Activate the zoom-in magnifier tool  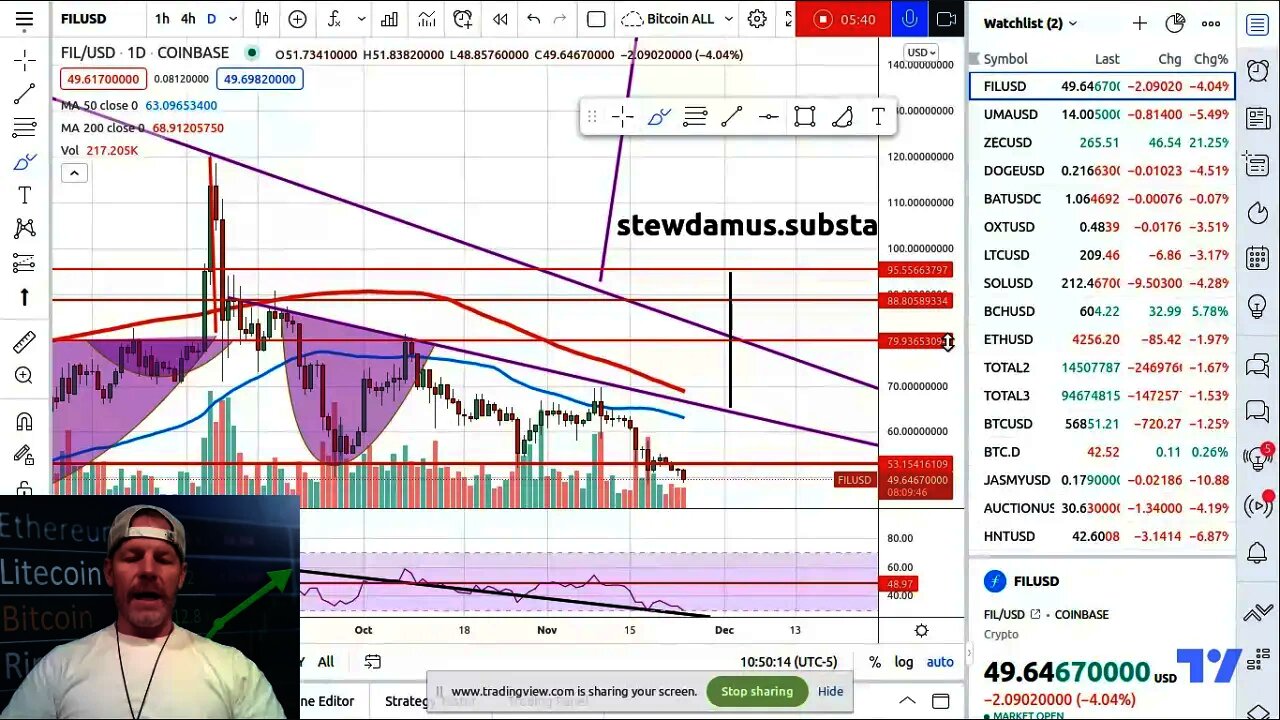pos(25,376)
